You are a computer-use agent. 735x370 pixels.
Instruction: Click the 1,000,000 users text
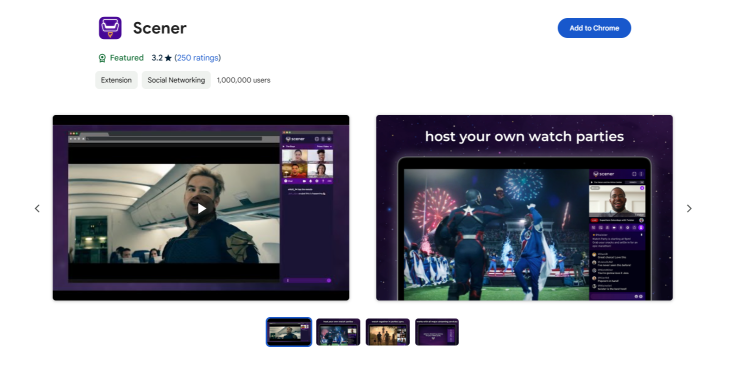pos(243,80)
